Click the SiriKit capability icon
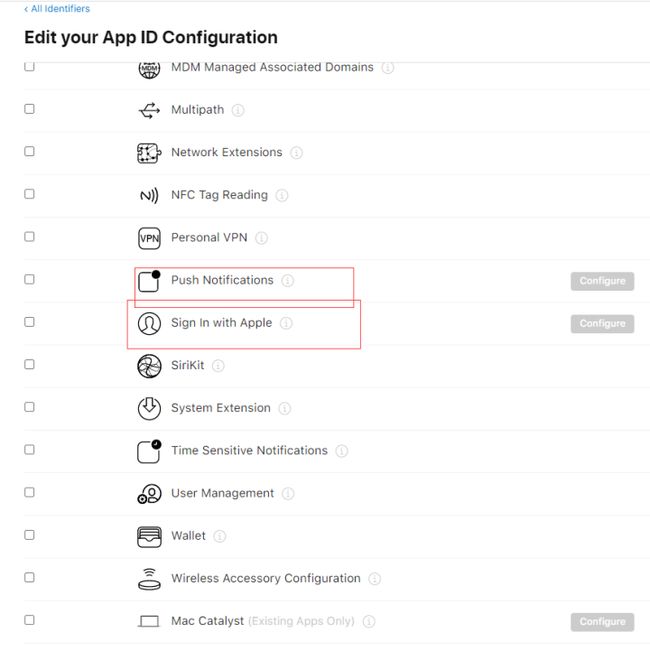The image size is (650, 660). (x=149, y=366)
